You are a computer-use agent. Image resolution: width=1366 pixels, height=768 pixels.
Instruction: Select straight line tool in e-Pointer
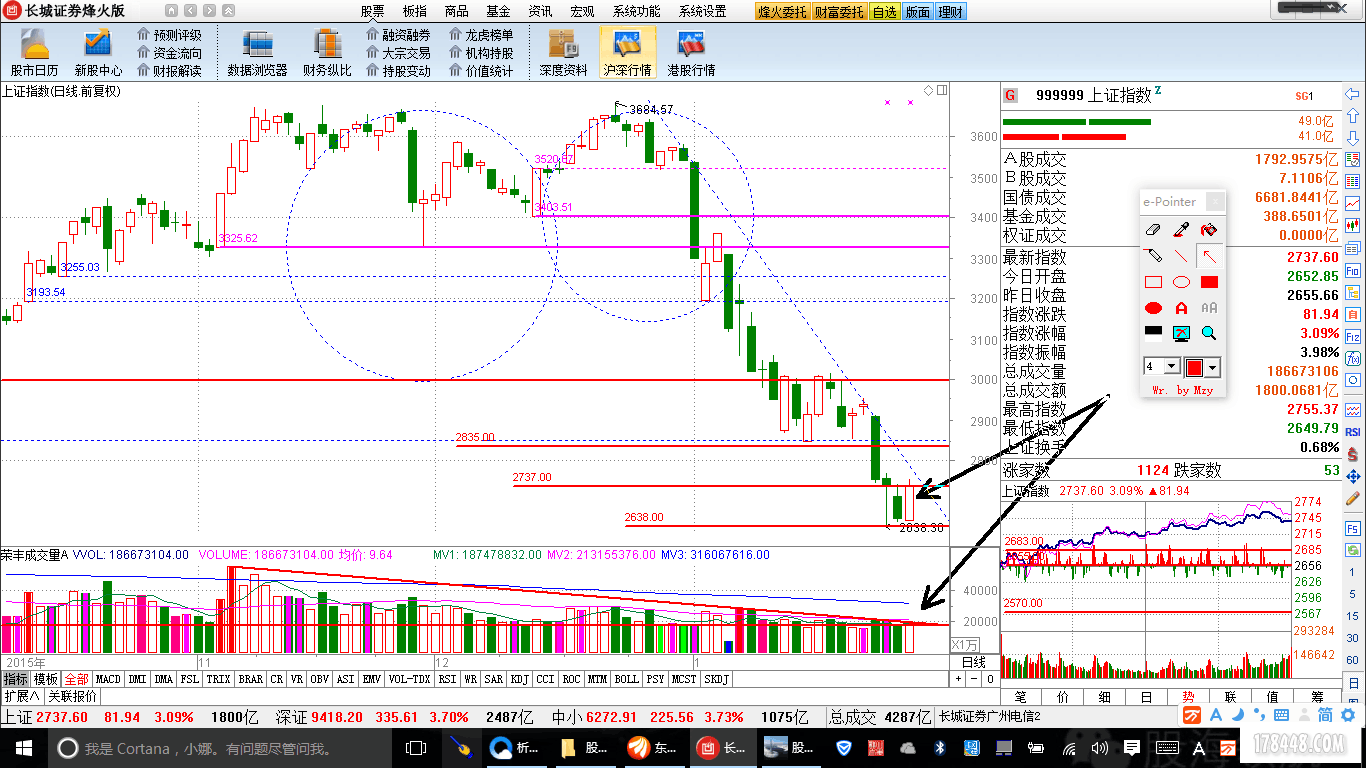1181,255
